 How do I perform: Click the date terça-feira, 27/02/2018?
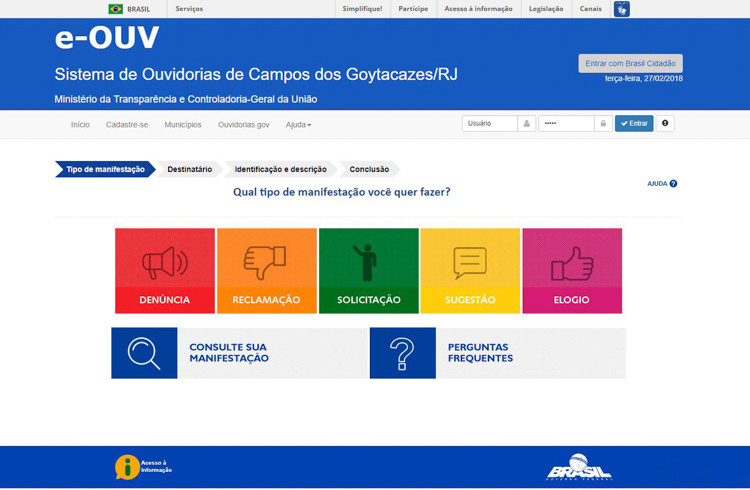644,78
